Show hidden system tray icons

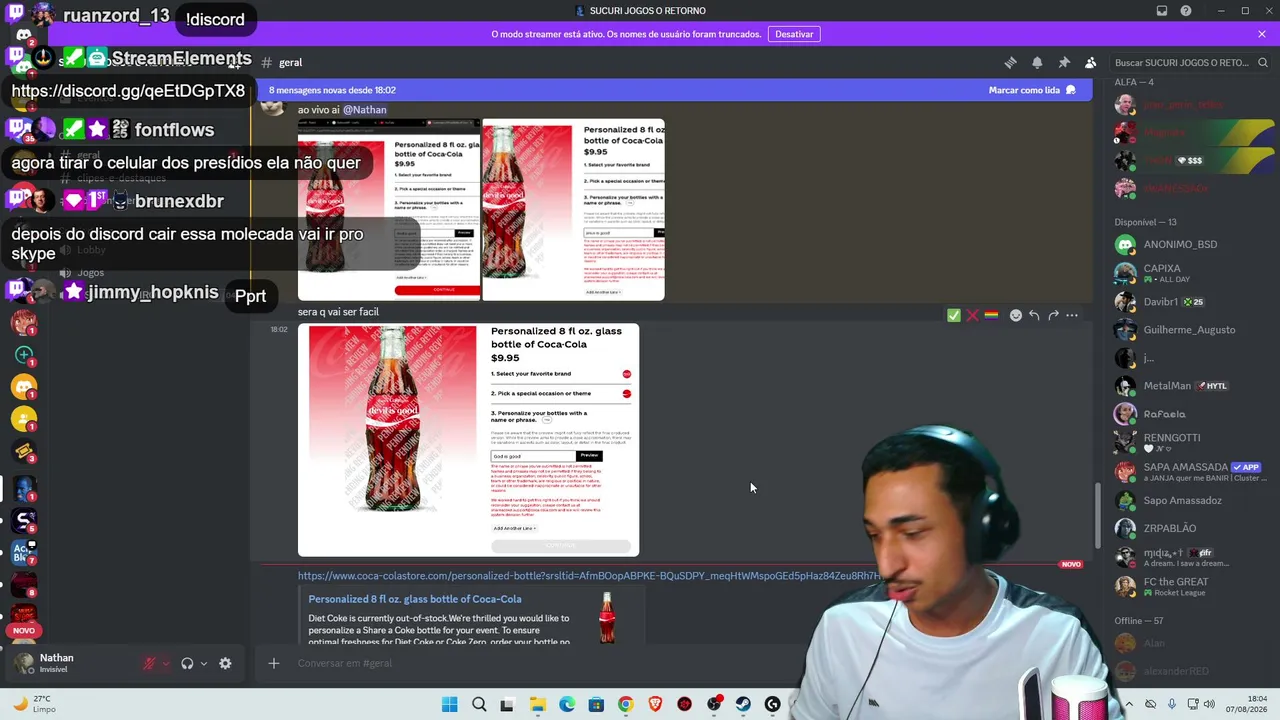[1129, 704]
